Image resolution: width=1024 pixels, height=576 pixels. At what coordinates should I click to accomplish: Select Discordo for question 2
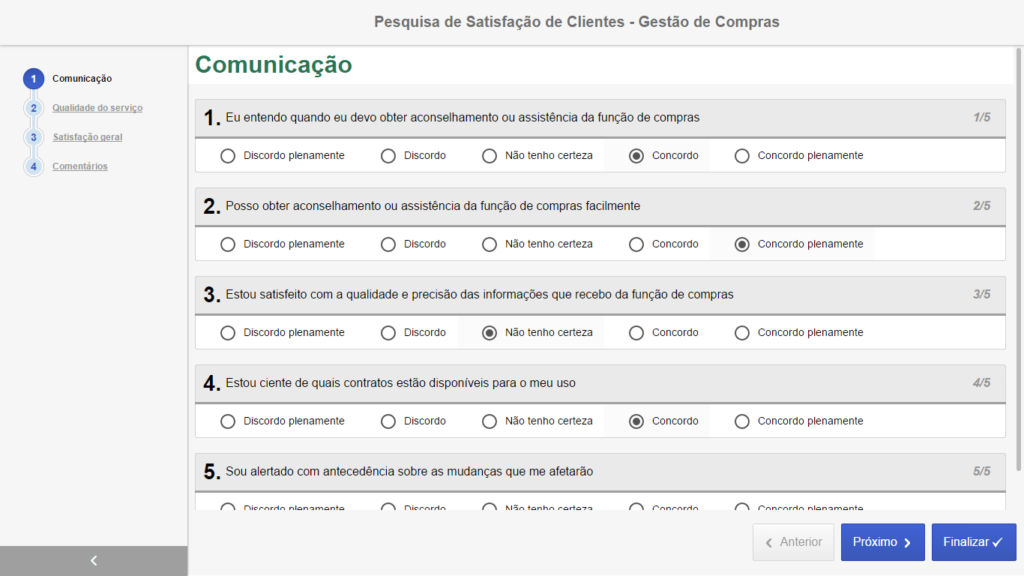[388, 244]
